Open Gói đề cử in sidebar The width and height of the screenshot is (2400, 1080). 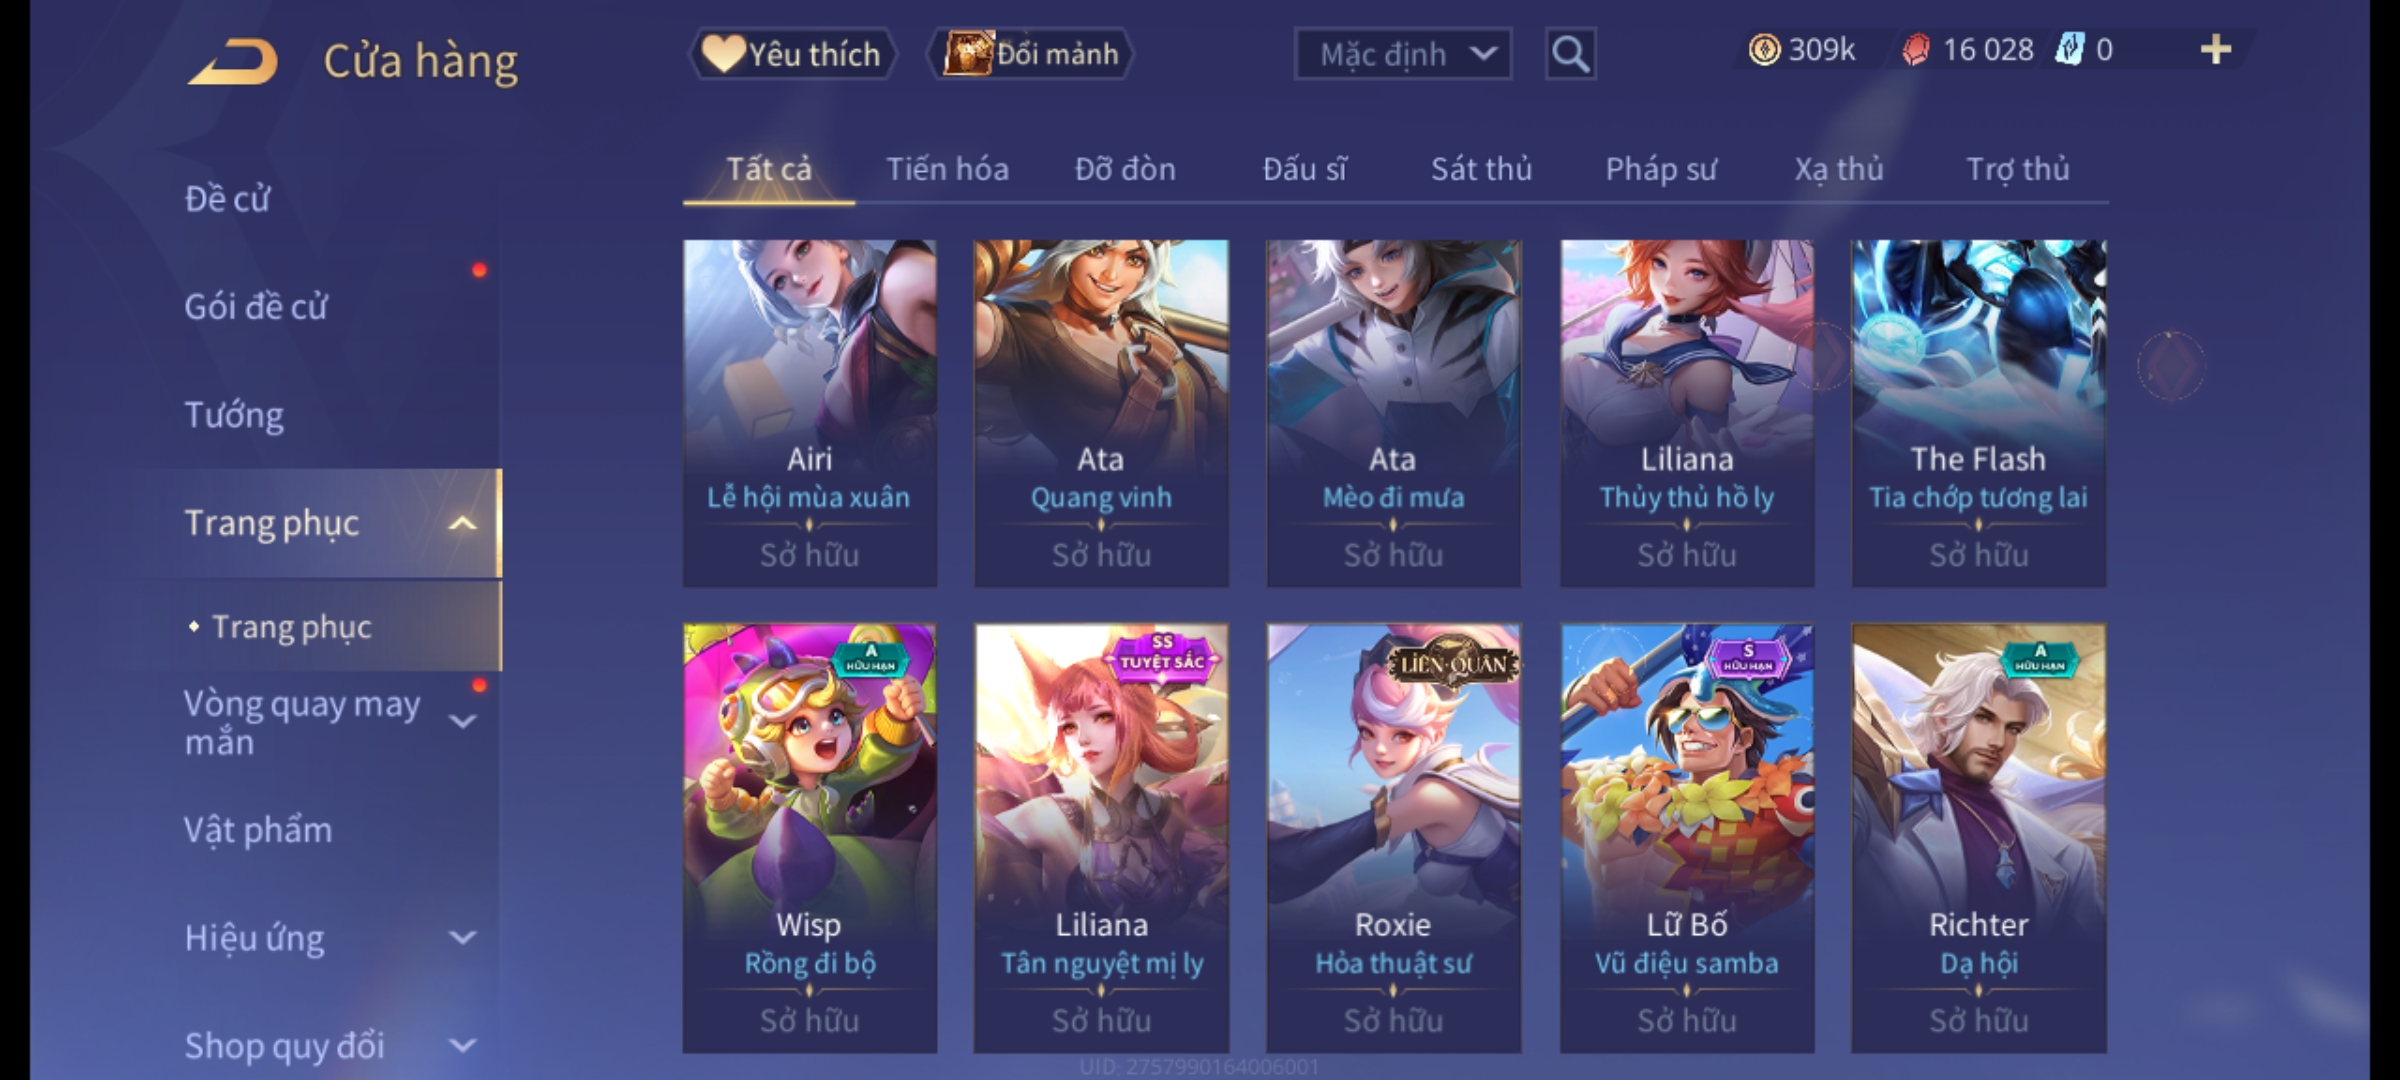click(x=255, y=306)
